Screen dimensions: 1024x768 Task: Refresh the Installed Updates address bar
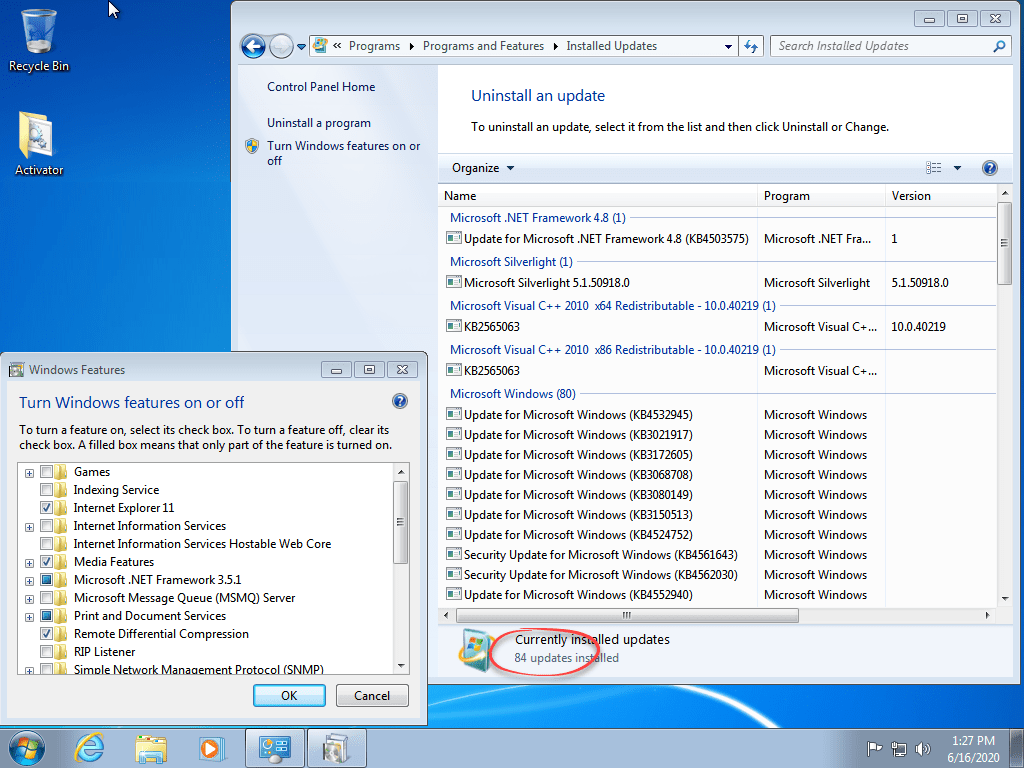pos(751,46)
